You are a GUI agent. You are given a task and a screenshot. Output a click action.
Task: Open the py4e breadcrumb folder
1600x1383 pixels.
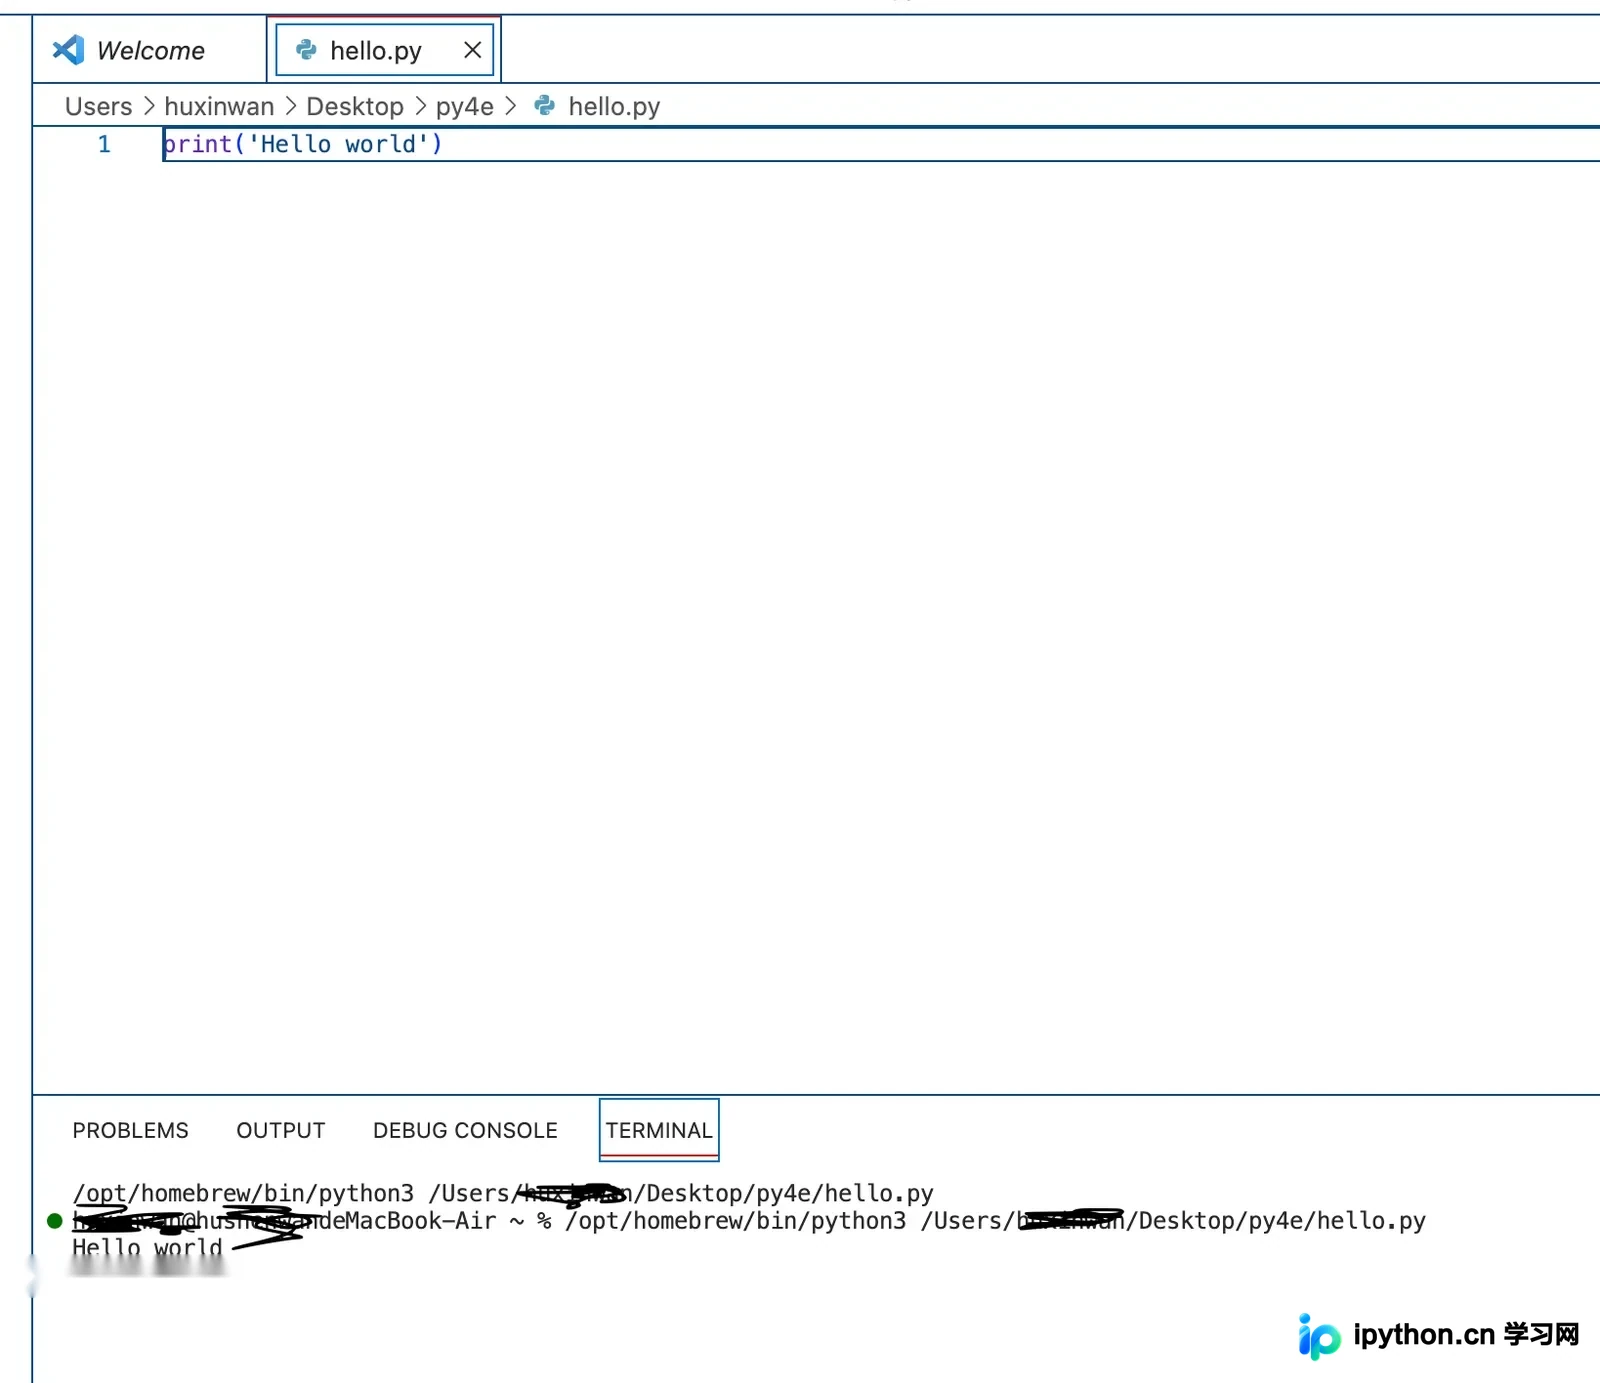point(465,106)
